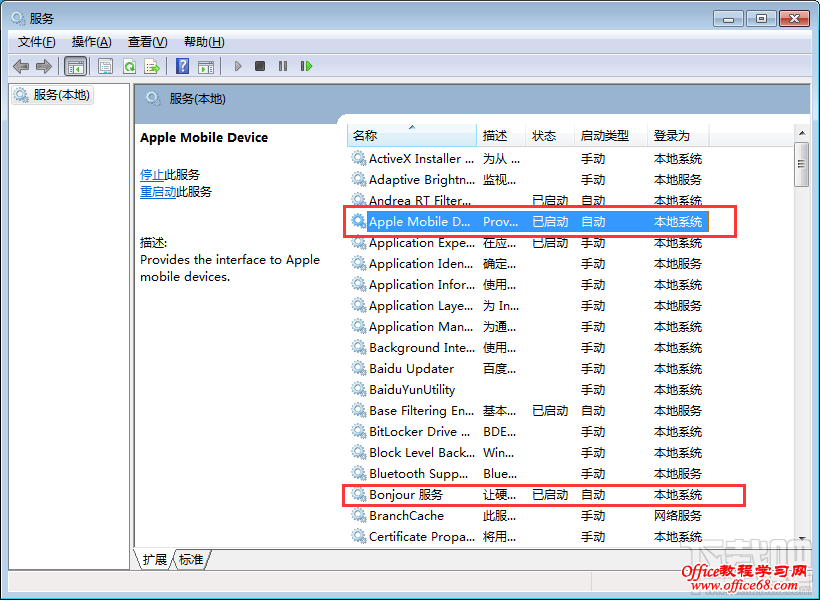Viewport: 820px width, 600px height.
Task: Open the 操作(A) menu
Action: (91, 41)
